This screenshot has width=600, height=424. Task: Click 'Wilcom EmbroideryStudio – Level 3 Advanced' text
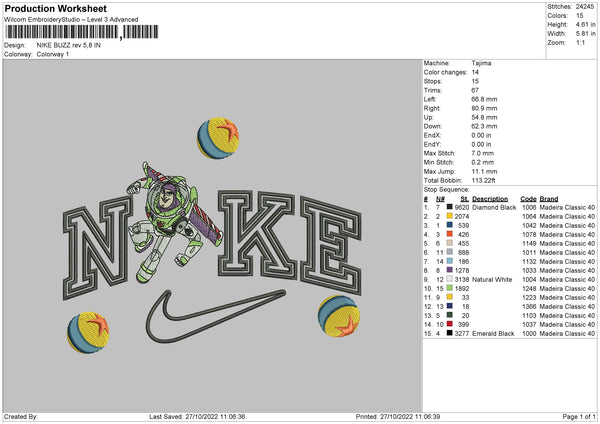click(x=71, y=20)
